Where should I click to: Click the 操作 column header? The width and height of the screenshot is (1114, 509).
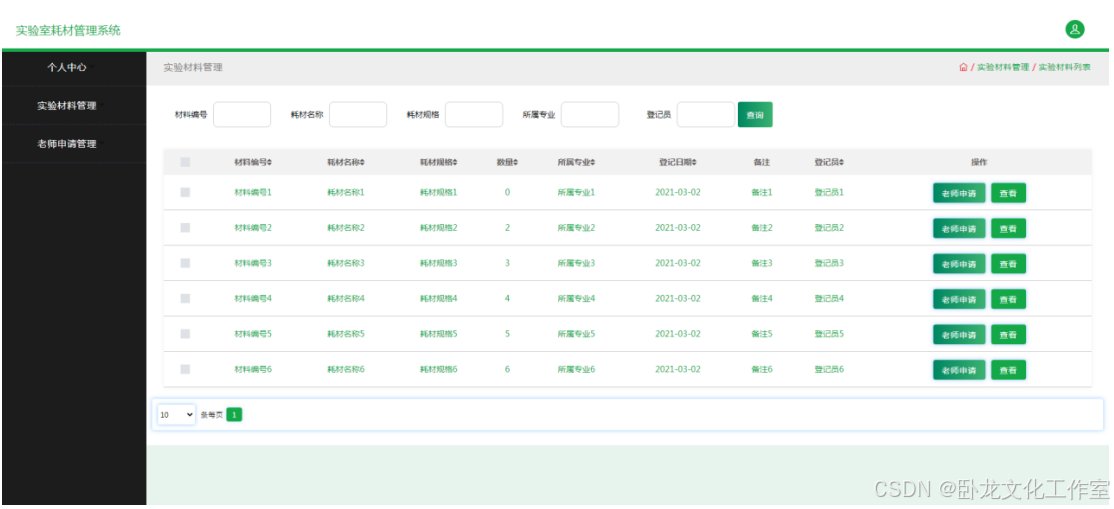979,163
